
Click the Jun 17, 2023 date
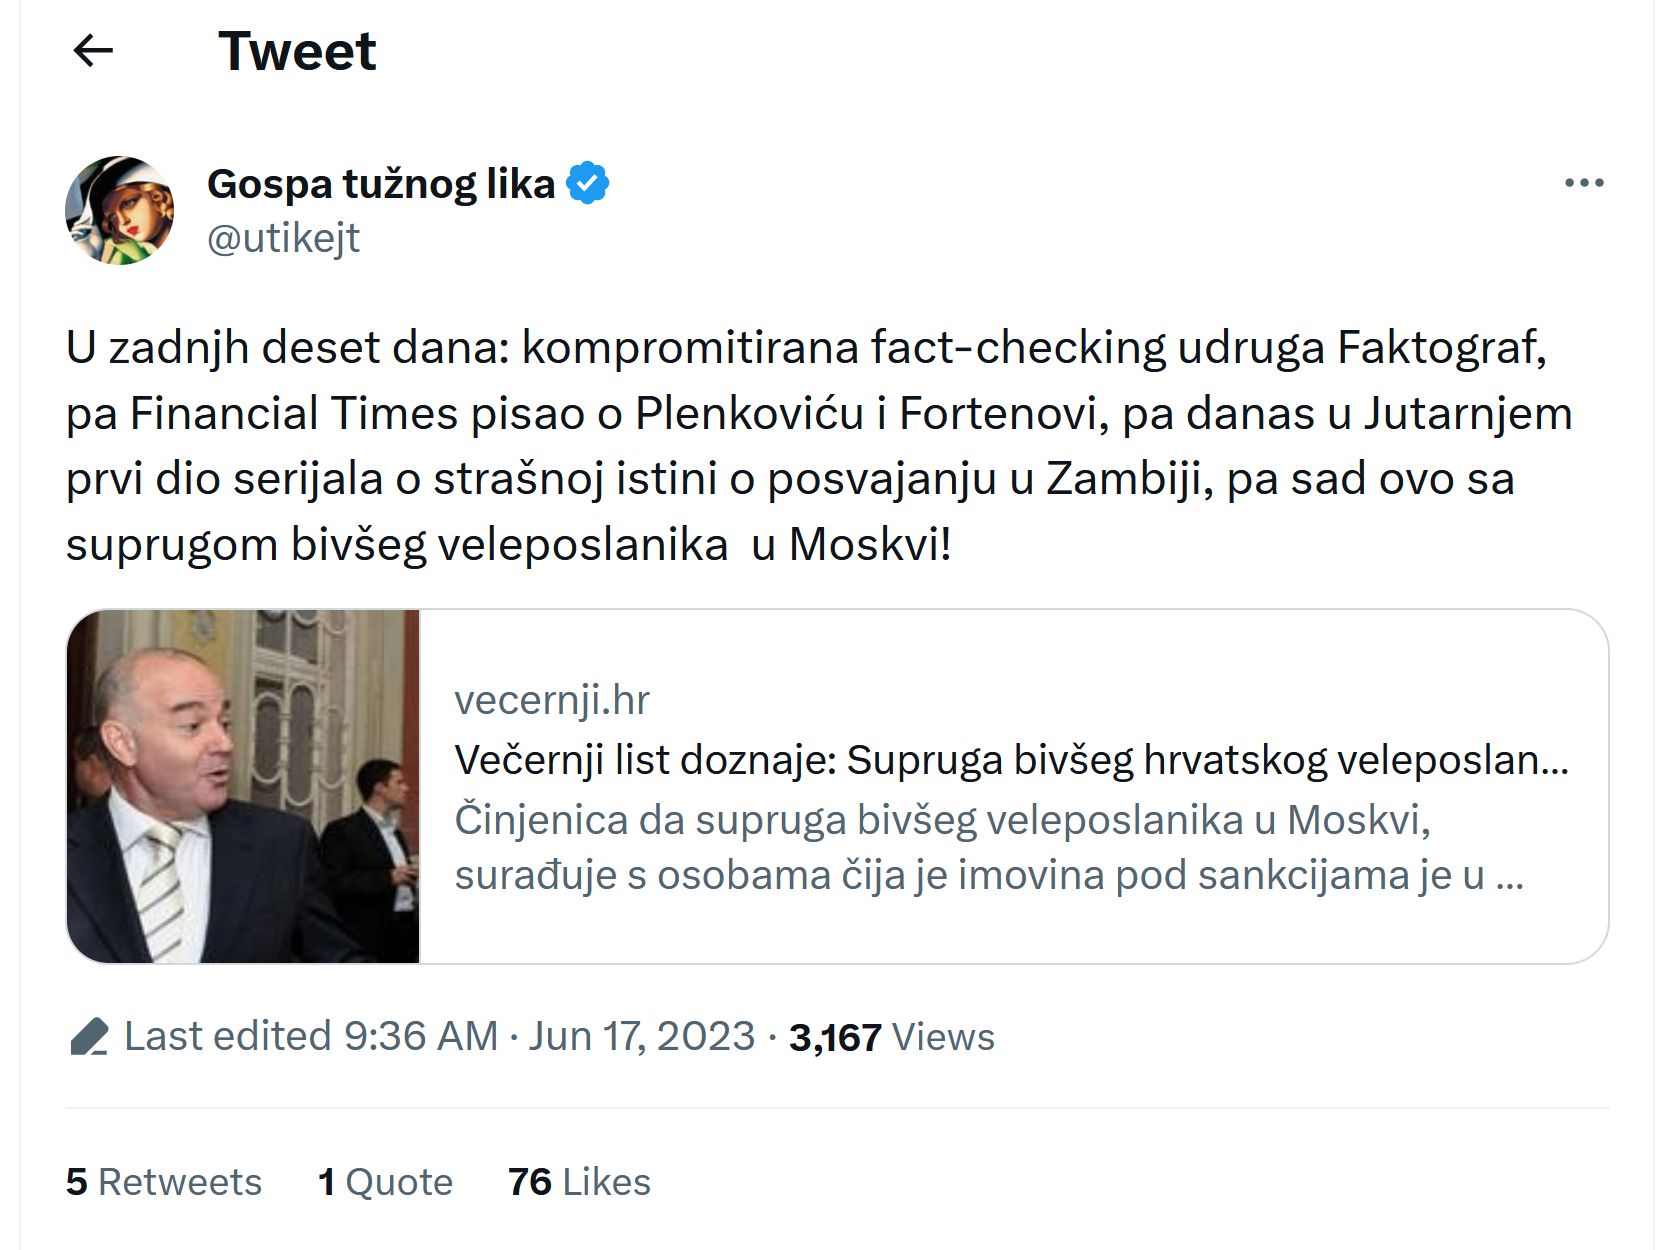[641, 1036]
